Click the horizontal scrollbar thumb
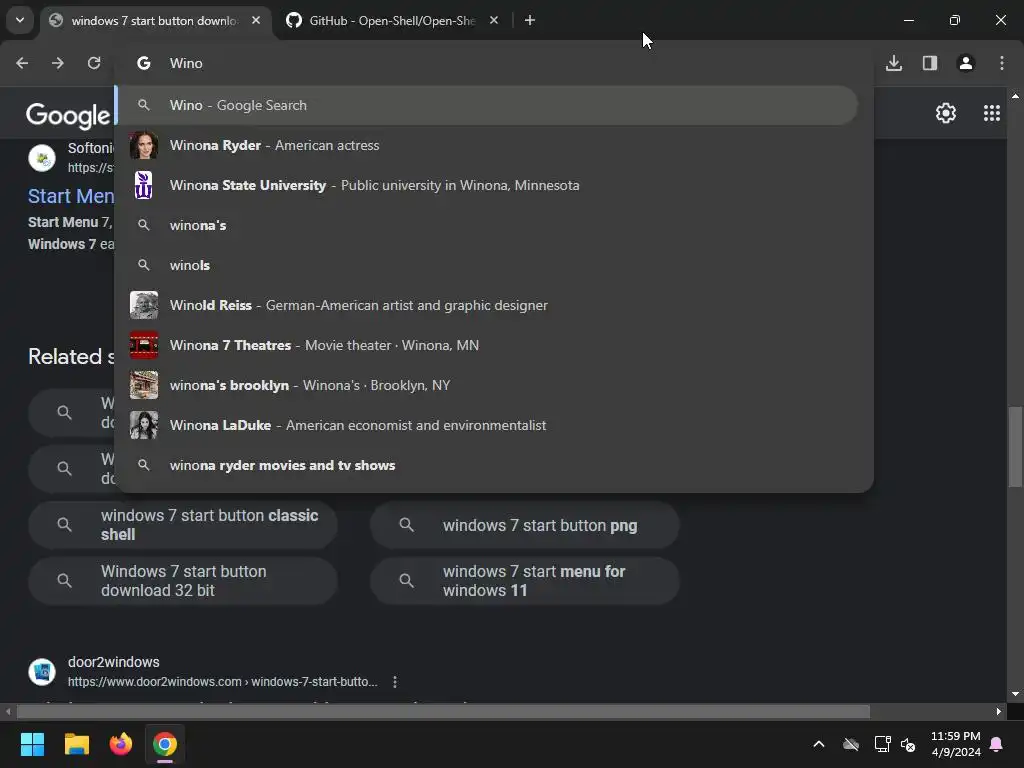This screenshot has width=1024, height=768. pos(443,711)
